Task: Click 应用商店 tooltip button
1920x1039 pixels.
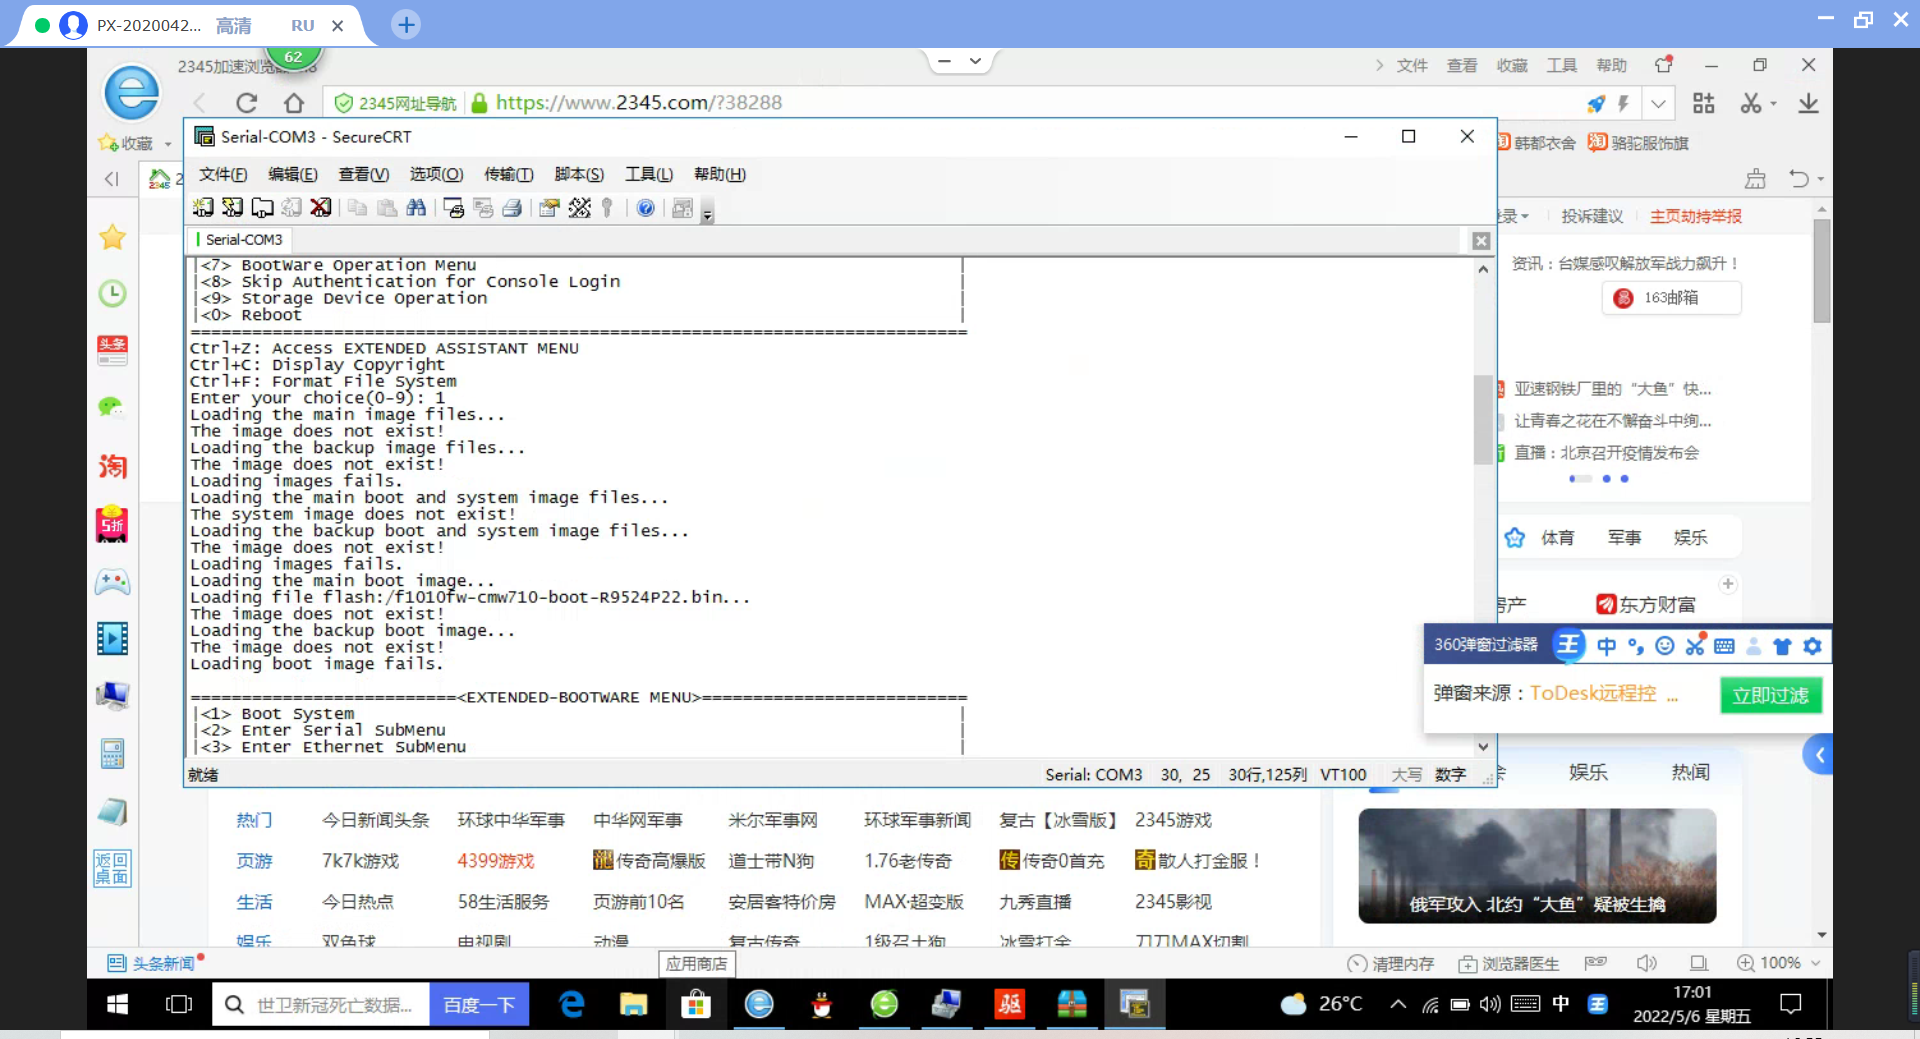Action: click(697, 964)
